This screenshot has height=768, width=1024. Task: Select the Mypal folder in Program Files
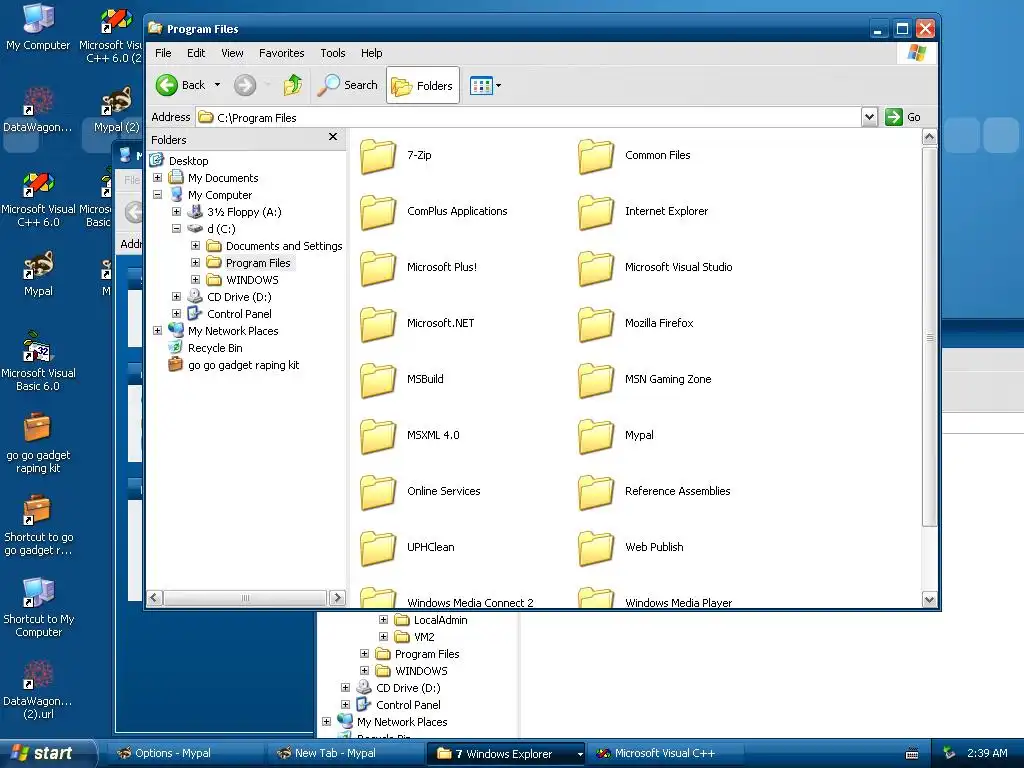pyautogui.click(x=596, y=436)
